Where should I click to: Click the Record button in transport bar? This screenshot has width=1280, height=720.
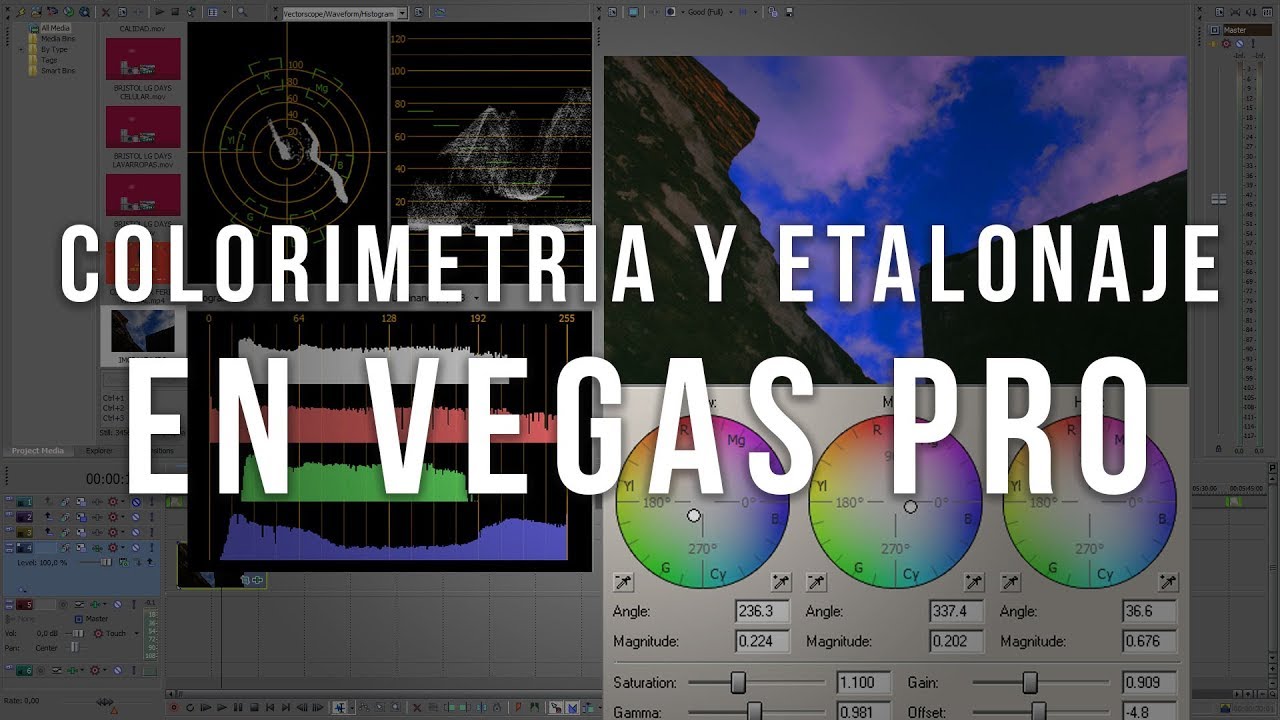pos(174,708)
